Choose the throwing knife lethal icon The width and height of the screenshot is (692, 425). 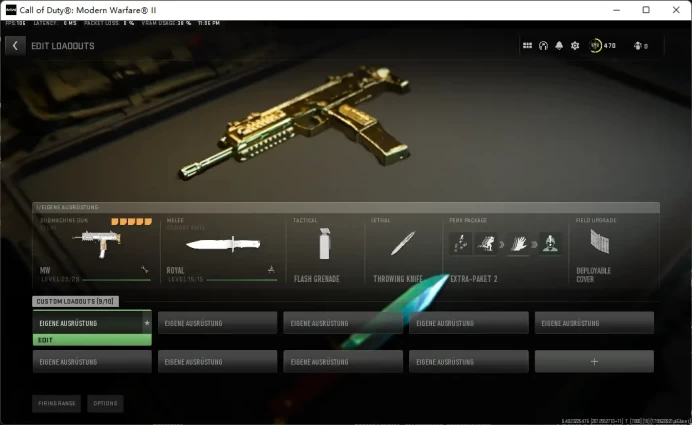click(x=402, y=243)
